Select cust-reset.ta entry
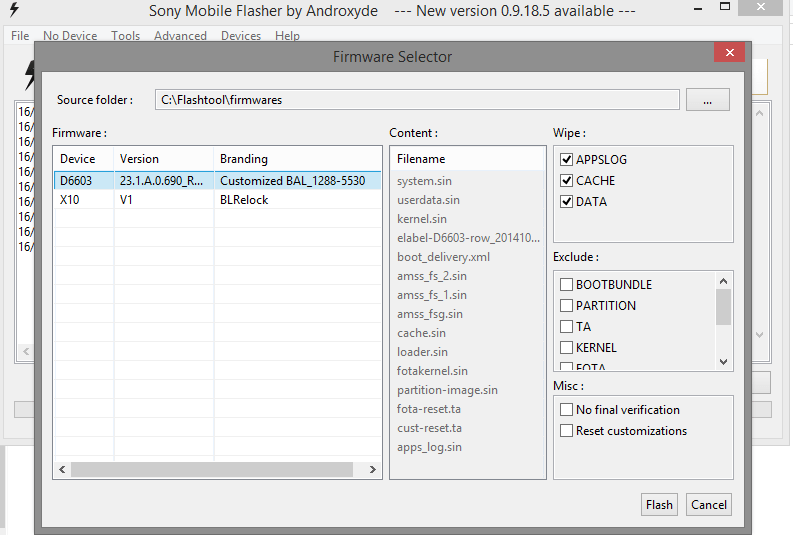This screenshot has height=535, width=793. 429,428
